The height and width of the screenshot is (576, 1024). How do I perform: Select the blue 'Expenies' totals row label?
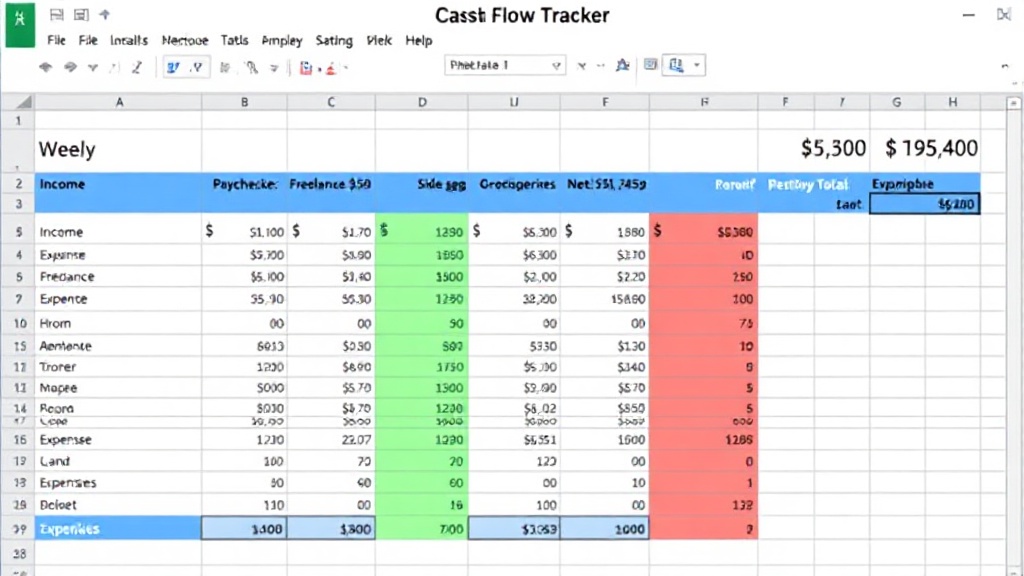click(119, 528)
